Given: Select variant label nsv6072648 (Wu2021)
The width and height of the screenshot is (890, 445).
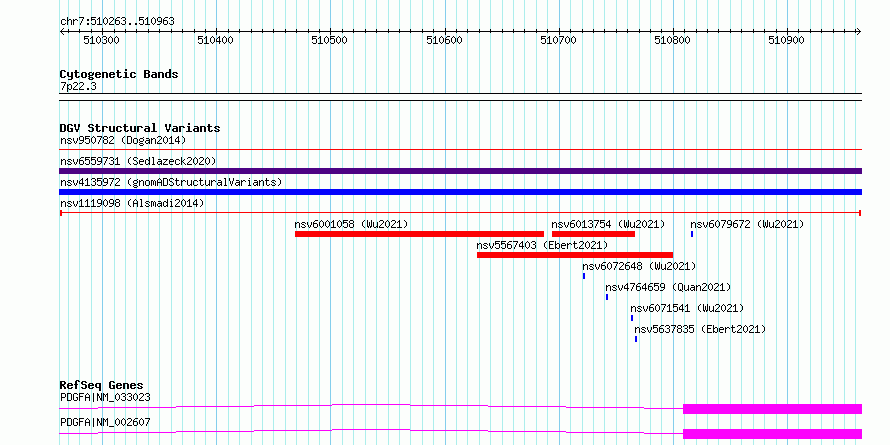Looking at the screenshot, I should [639, 266].
